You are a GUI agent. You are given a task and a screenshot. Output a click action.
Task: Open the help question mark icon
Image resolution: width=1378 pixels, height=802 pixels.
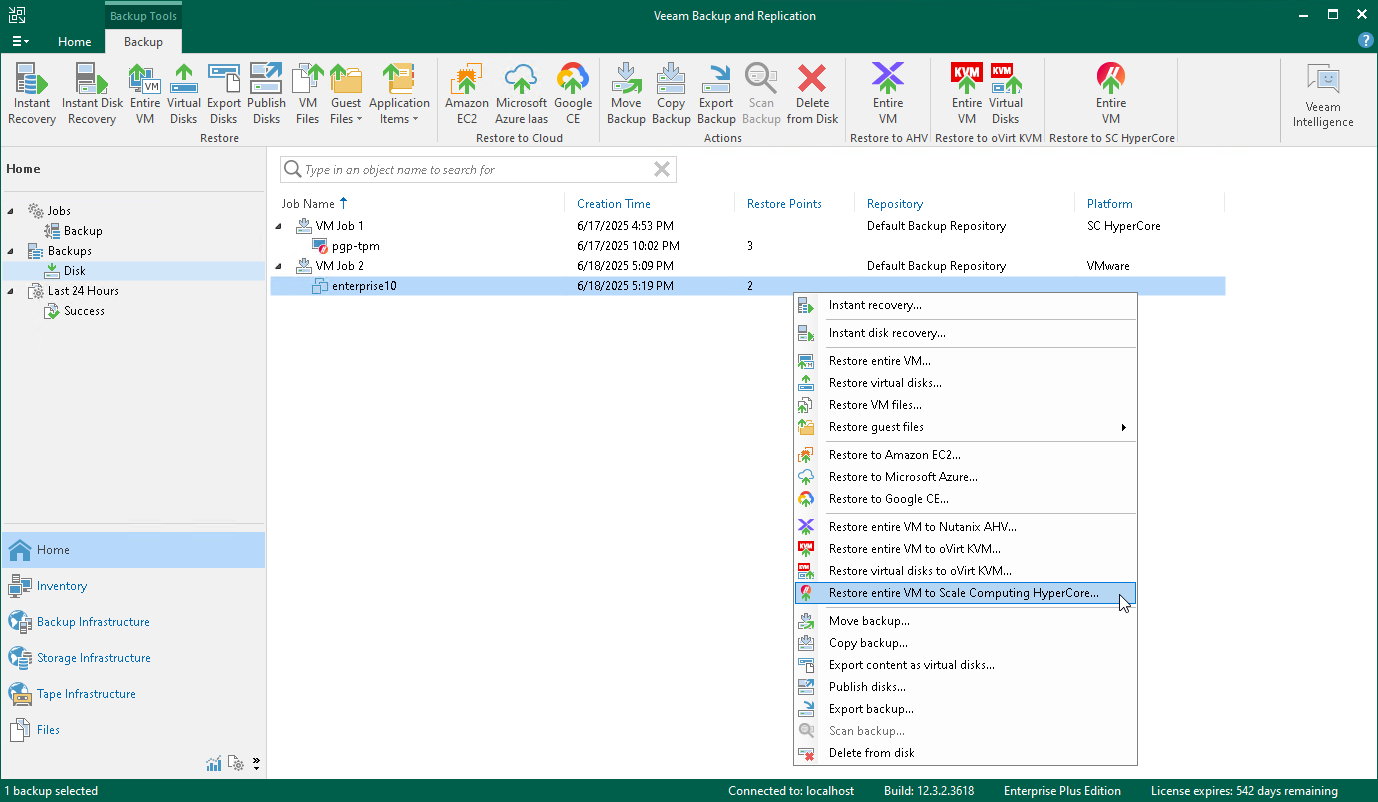click(x=1365, y=41)
